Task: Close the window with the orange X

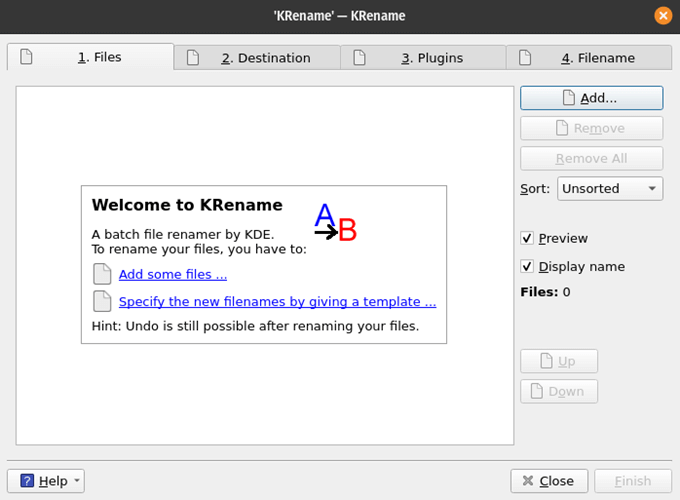Action: click(x=663, y=16)
